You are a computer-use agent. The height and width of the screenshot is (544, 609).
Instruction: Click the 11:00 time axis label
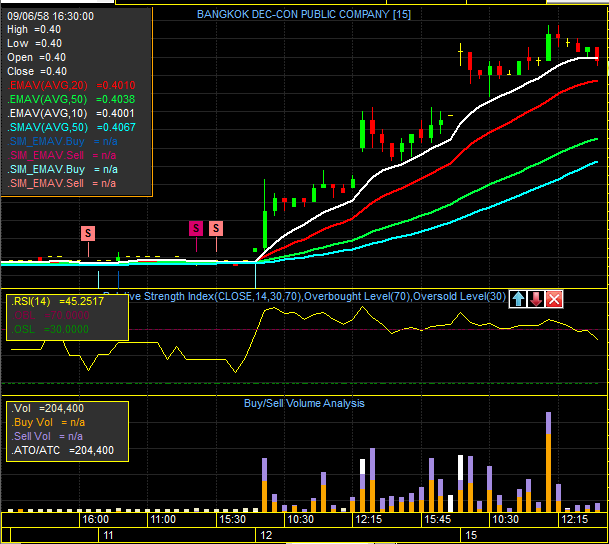click(x=163, y=520)
